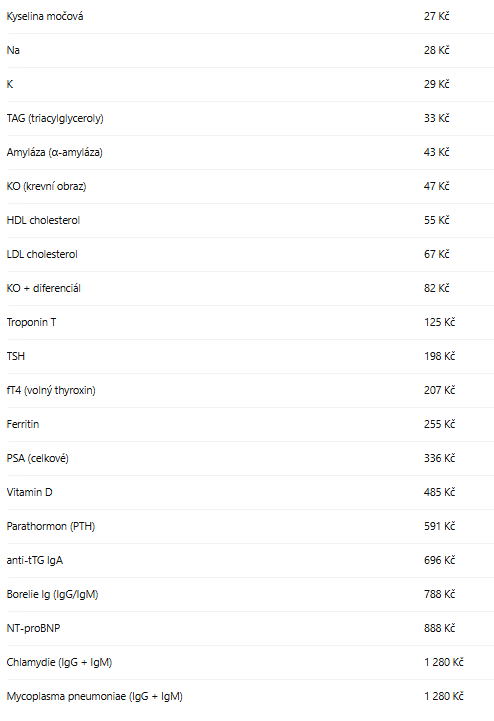Image resolution: width=494 pixels, height=721 pixels.
Task: Select anti-tTG IgA row
Action: [x=250, y=561]
